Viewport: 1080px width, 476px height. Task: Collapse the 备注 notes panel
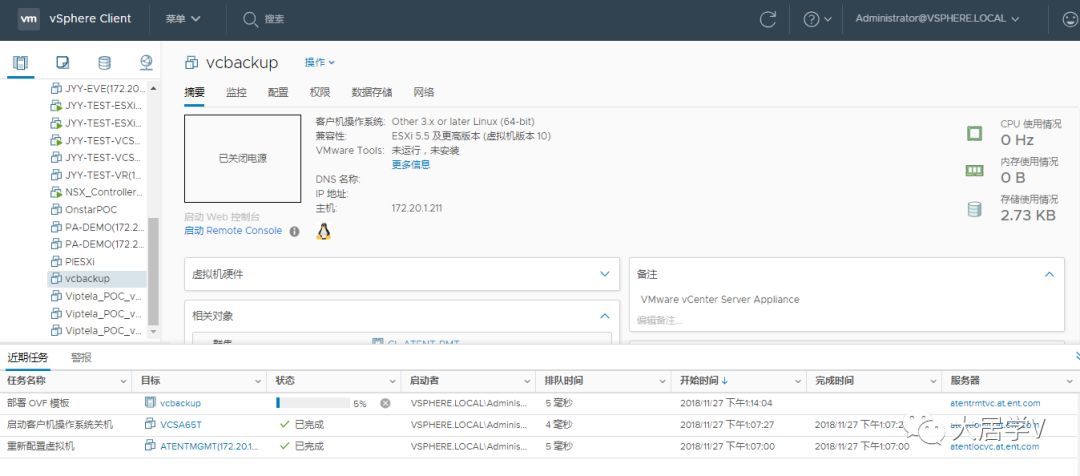point(1049,274)
